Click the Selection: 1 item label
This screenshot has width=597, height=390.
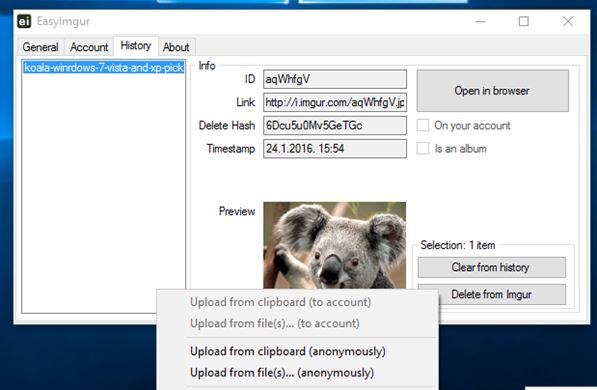pyautogui.click(x=458, y=245)
